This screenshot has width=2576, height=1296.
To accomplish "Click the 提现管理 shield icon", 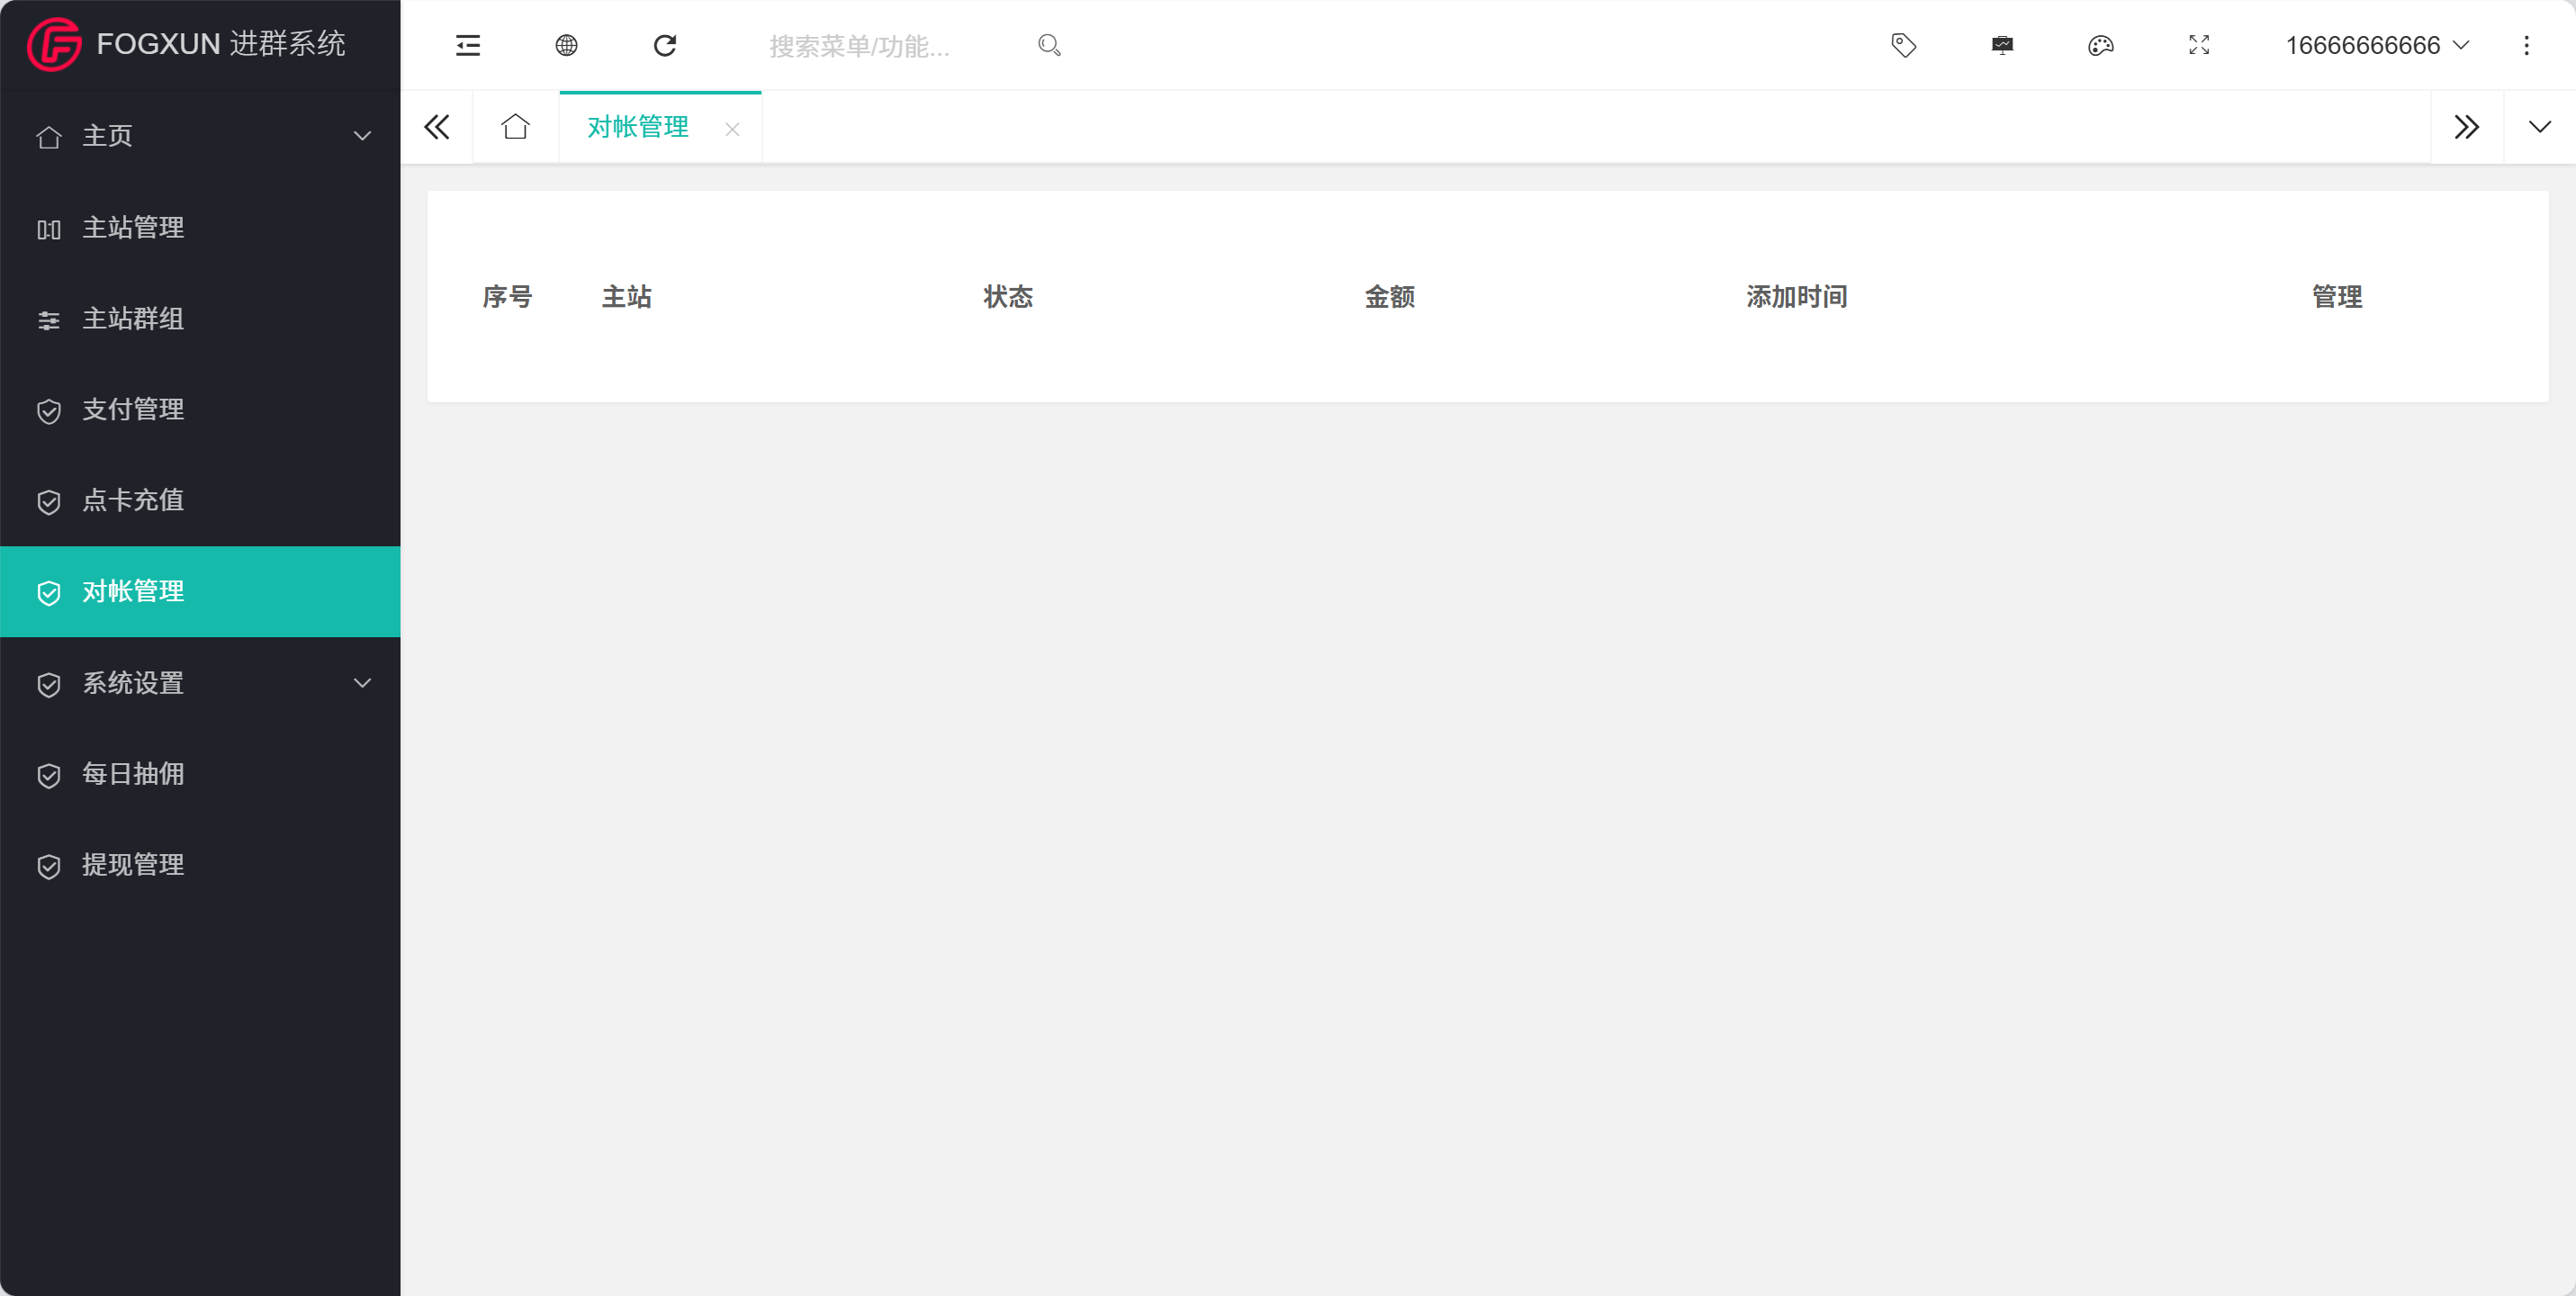I will [49, 867].
